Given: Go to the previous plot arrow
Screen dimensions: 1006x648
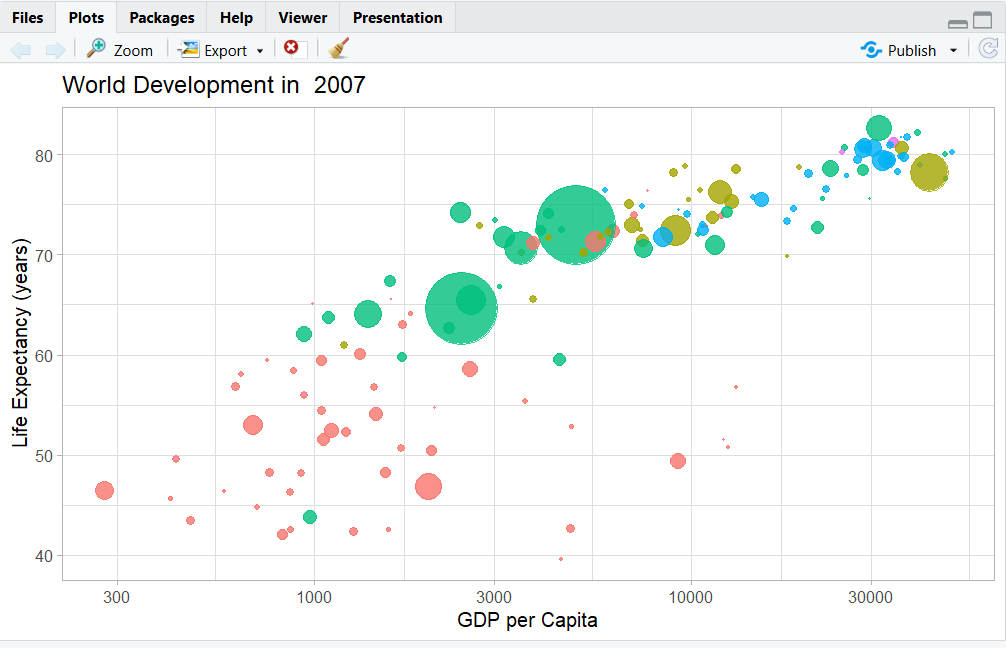Looking at the screenshot, I should click(21, 50).
